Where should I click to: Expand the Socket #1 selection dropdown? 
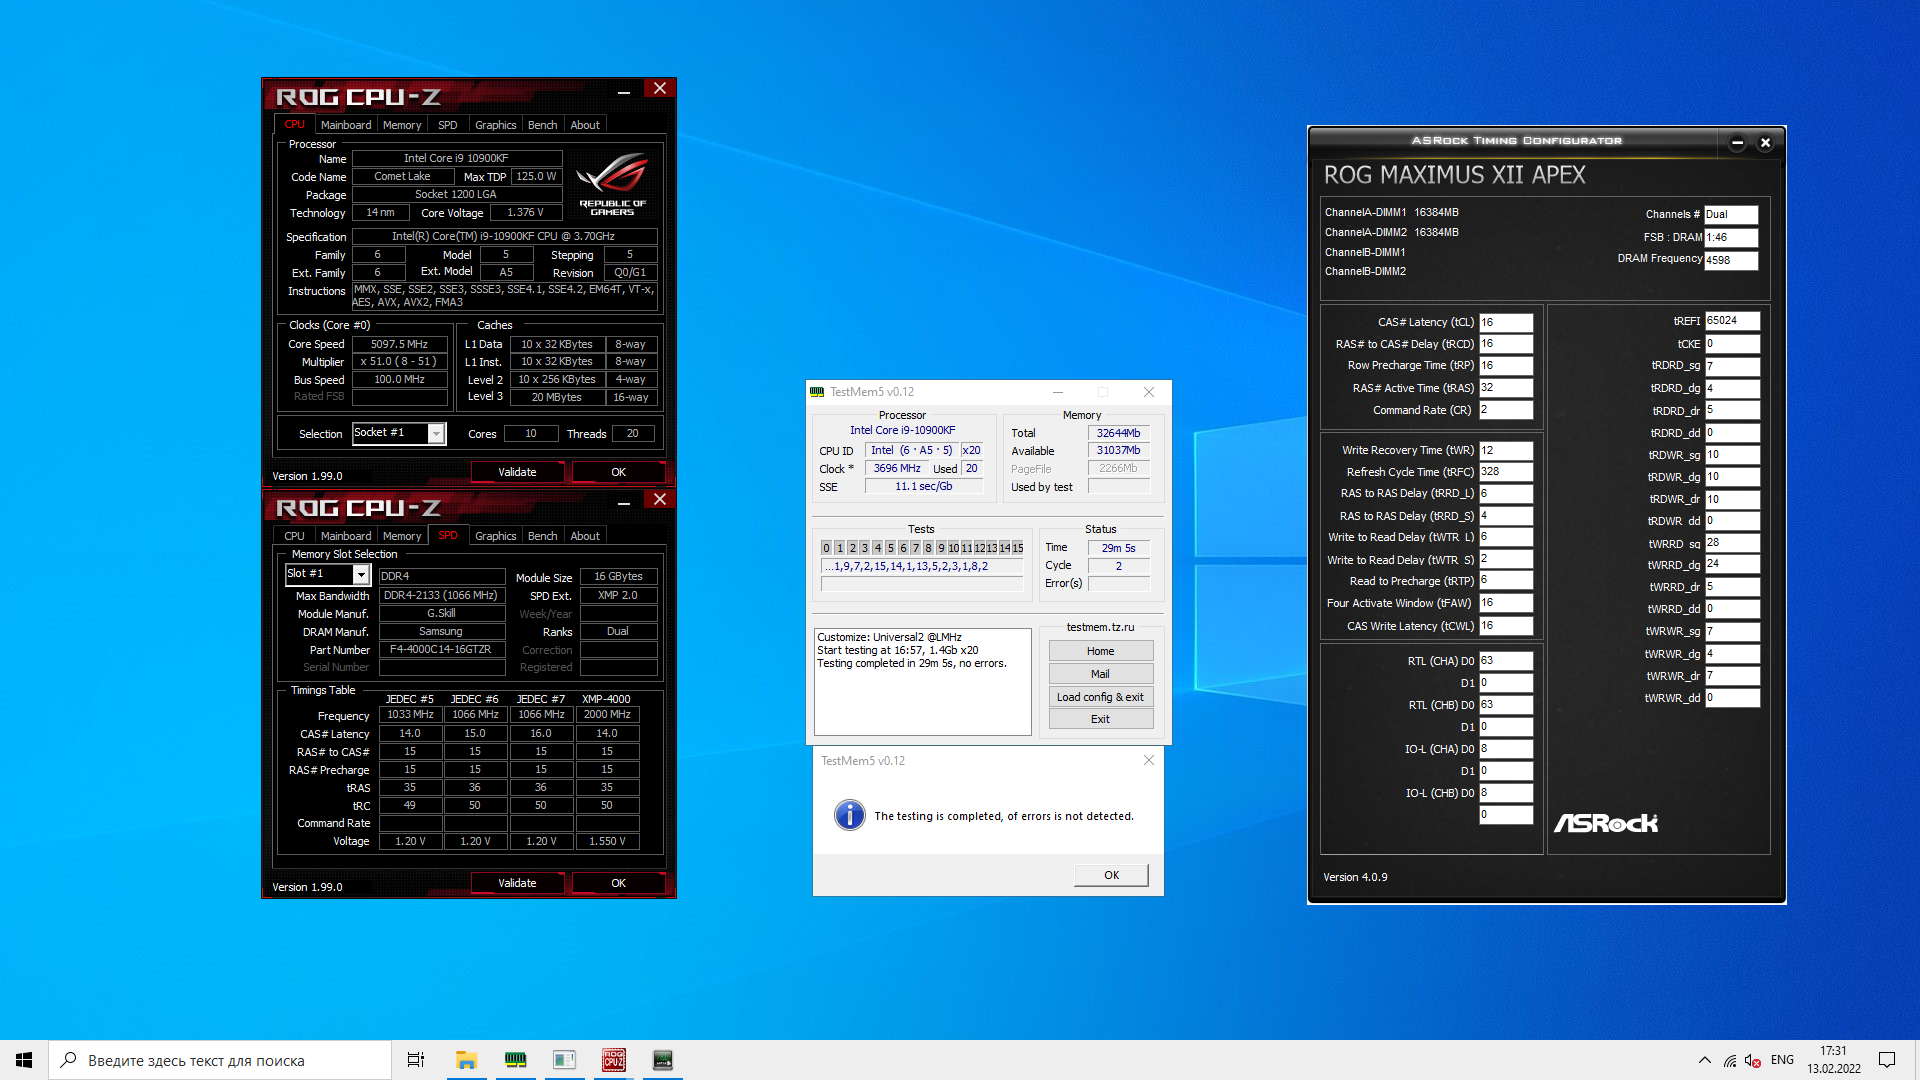click(436, 433)
